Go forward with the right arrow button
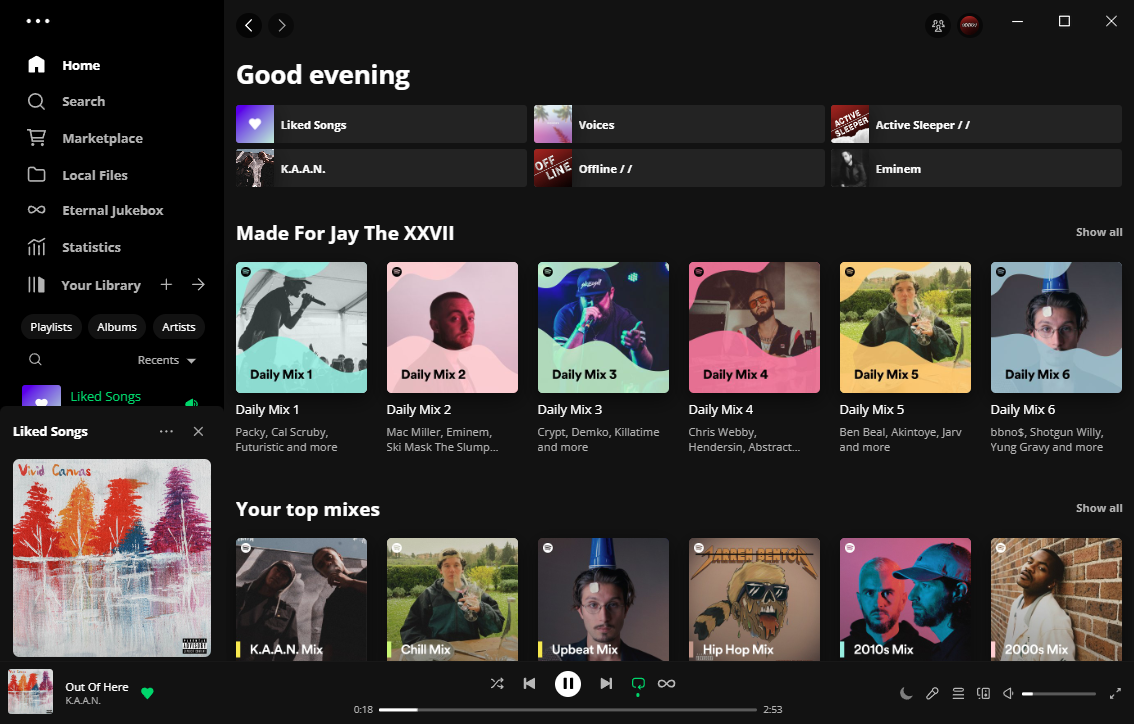 (x=281, y=25)
